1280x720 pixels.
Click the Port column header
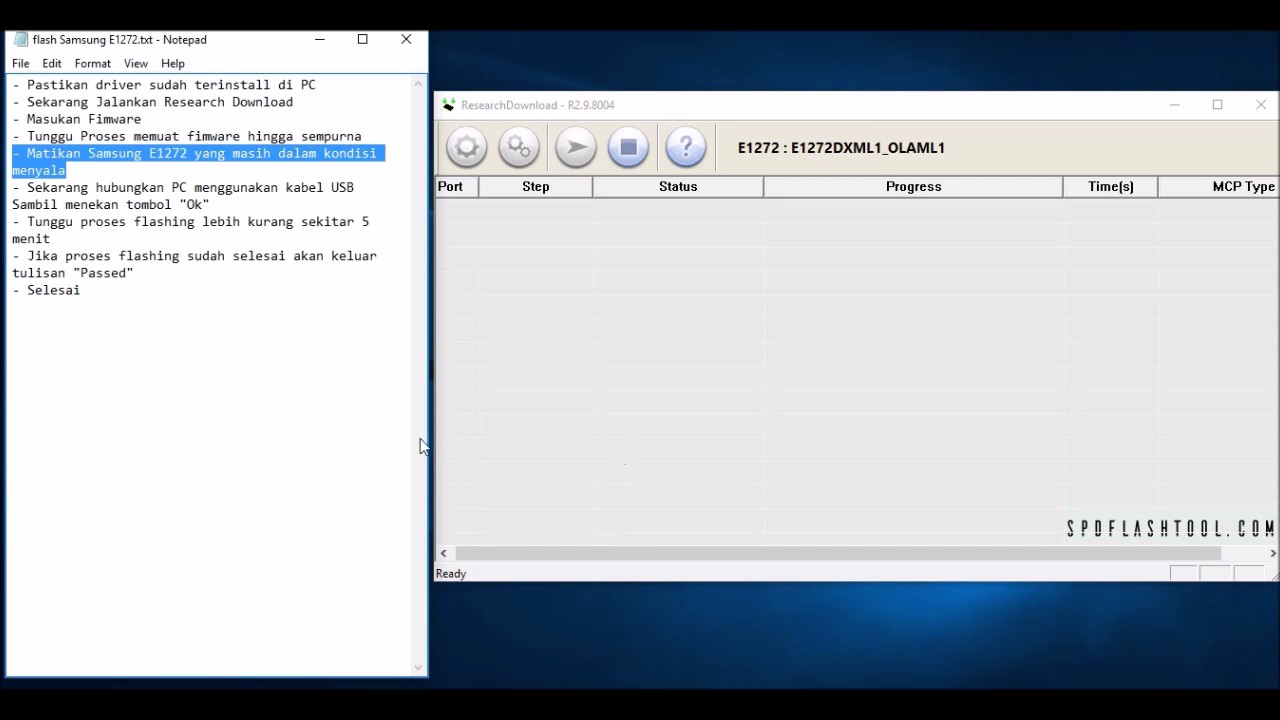click(x=457, y=187)
